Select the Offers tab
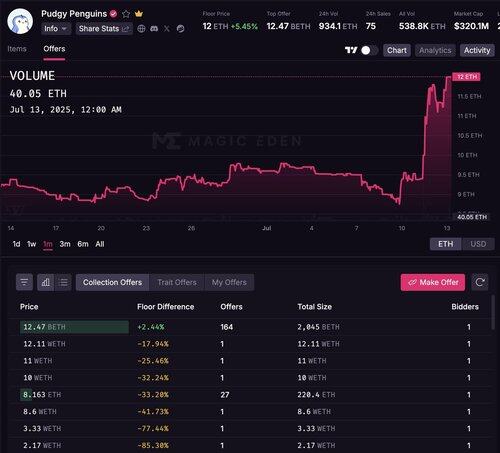The image size is (500, 453). [54, 49]
